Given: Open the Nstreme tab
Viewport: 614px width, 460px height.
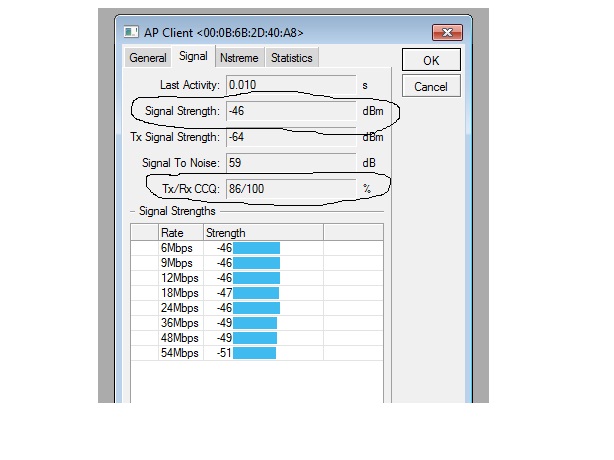Looking at the screenshot, I should point(239,58).
